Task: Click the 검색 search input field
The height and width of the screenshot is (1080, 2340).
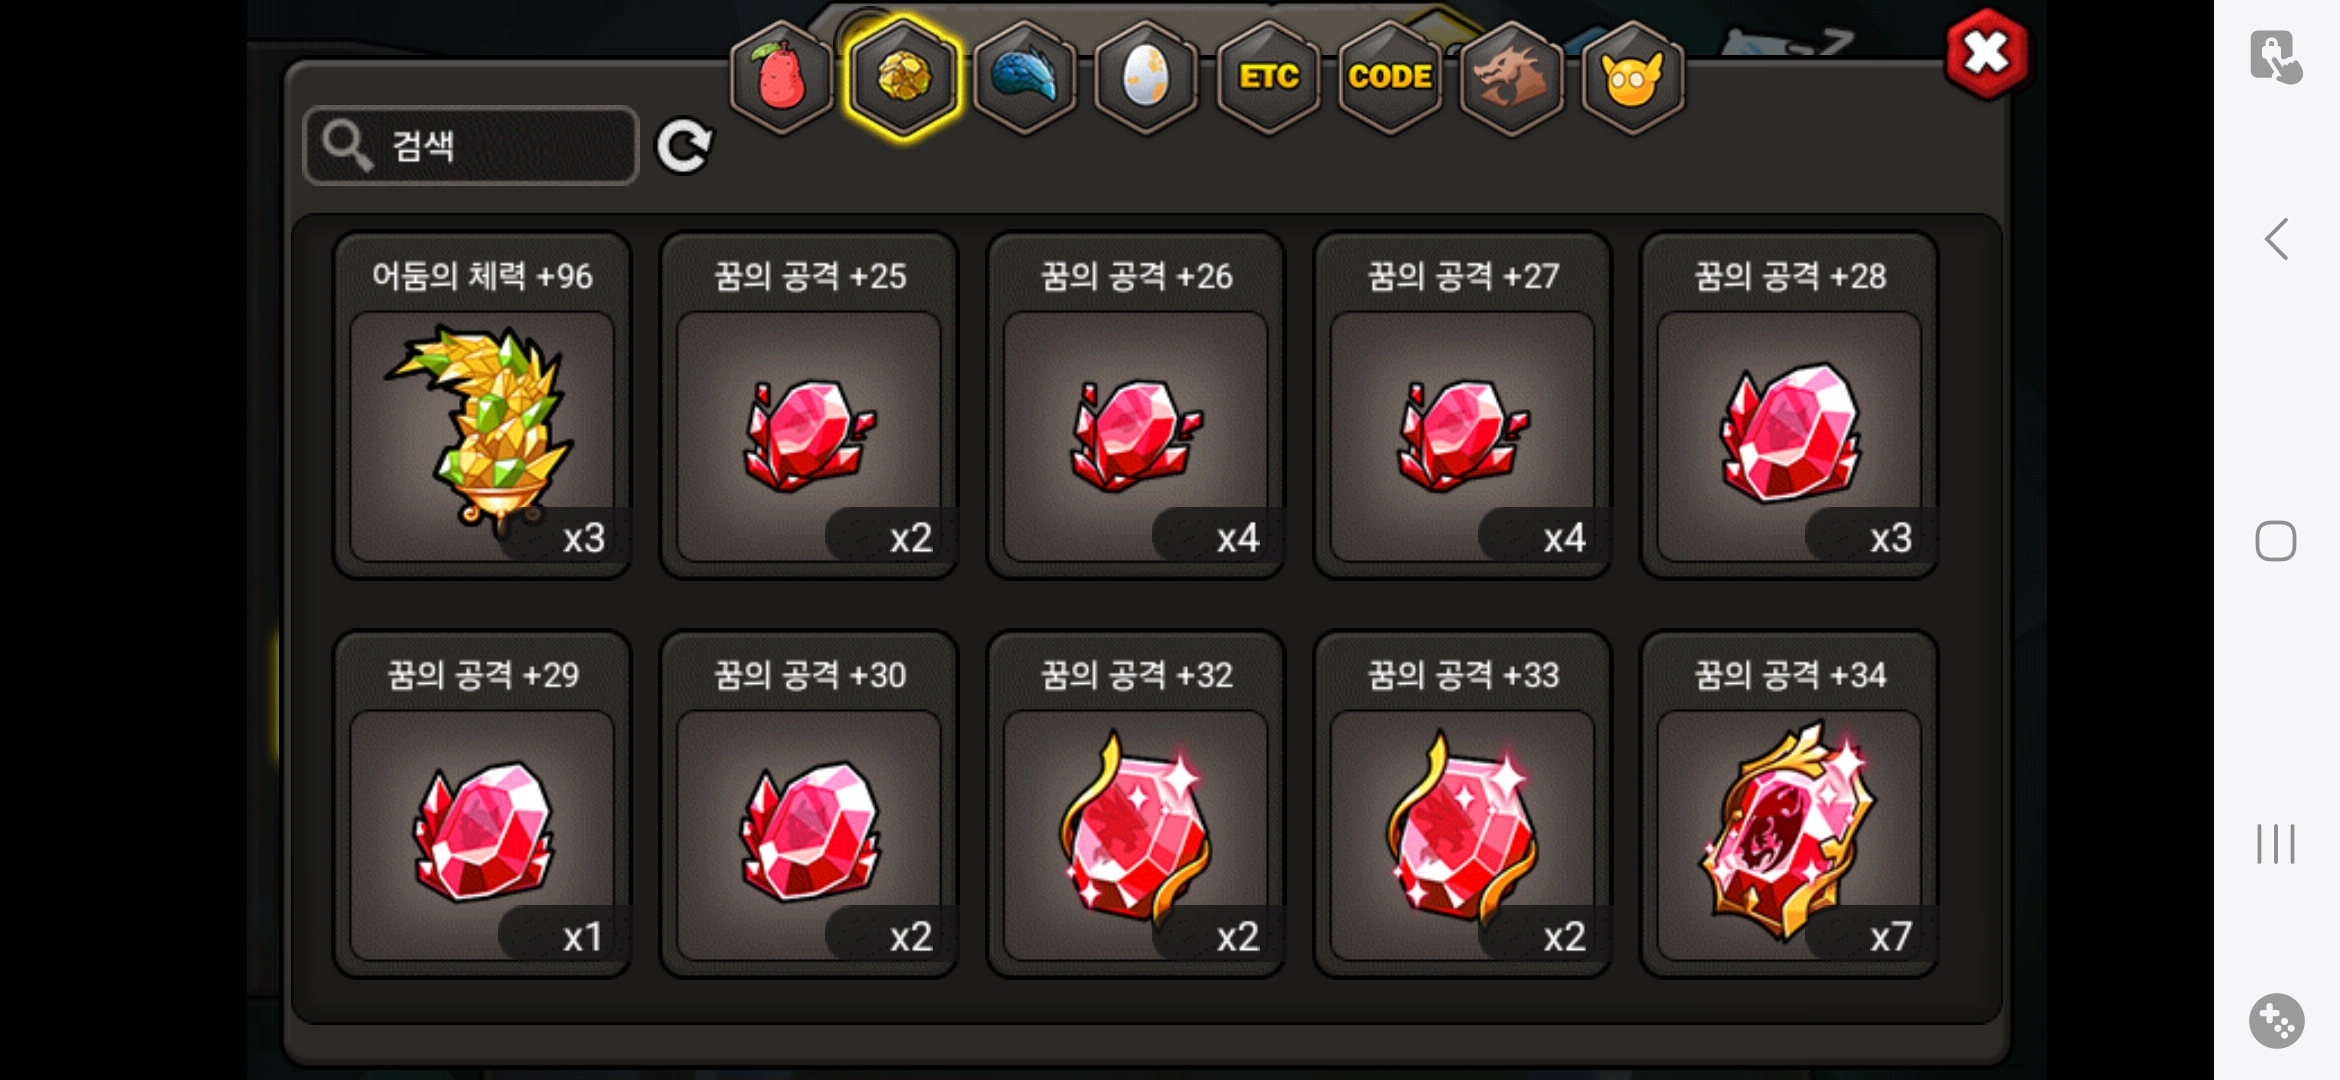Action: [x=470, y=146]
